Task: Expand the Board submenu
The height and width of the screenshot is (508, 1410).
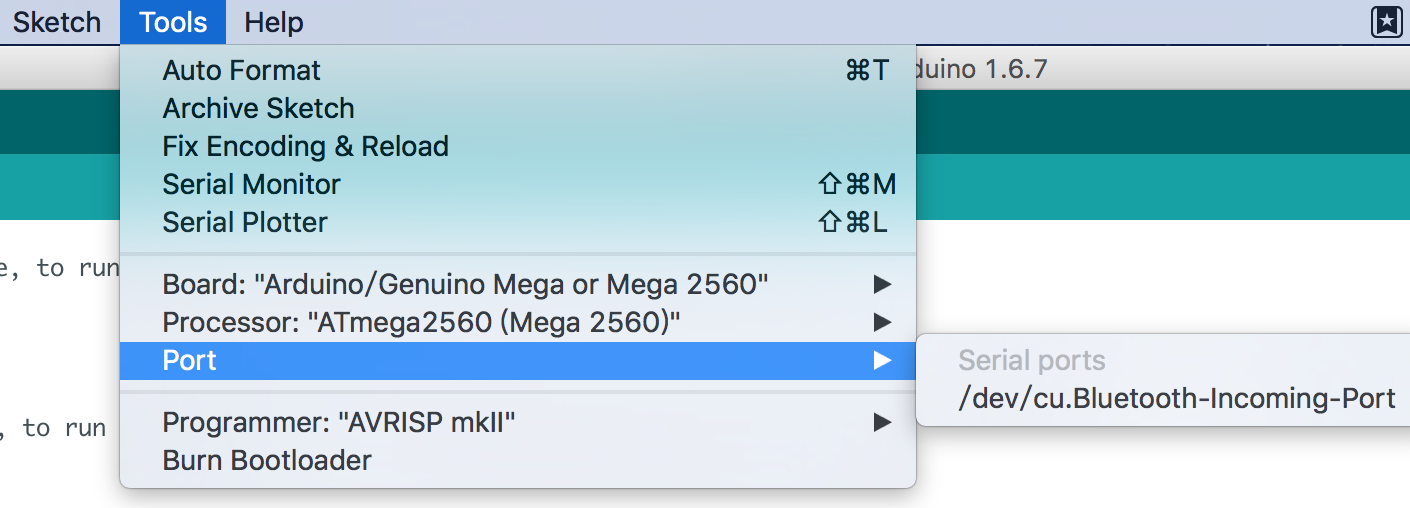Action: [518, 285]
